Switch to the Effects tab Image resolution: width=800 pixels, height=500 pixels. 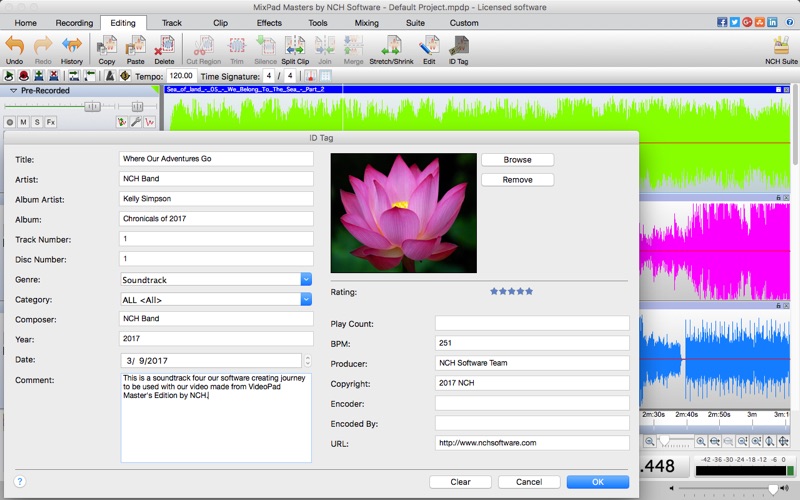269,22
